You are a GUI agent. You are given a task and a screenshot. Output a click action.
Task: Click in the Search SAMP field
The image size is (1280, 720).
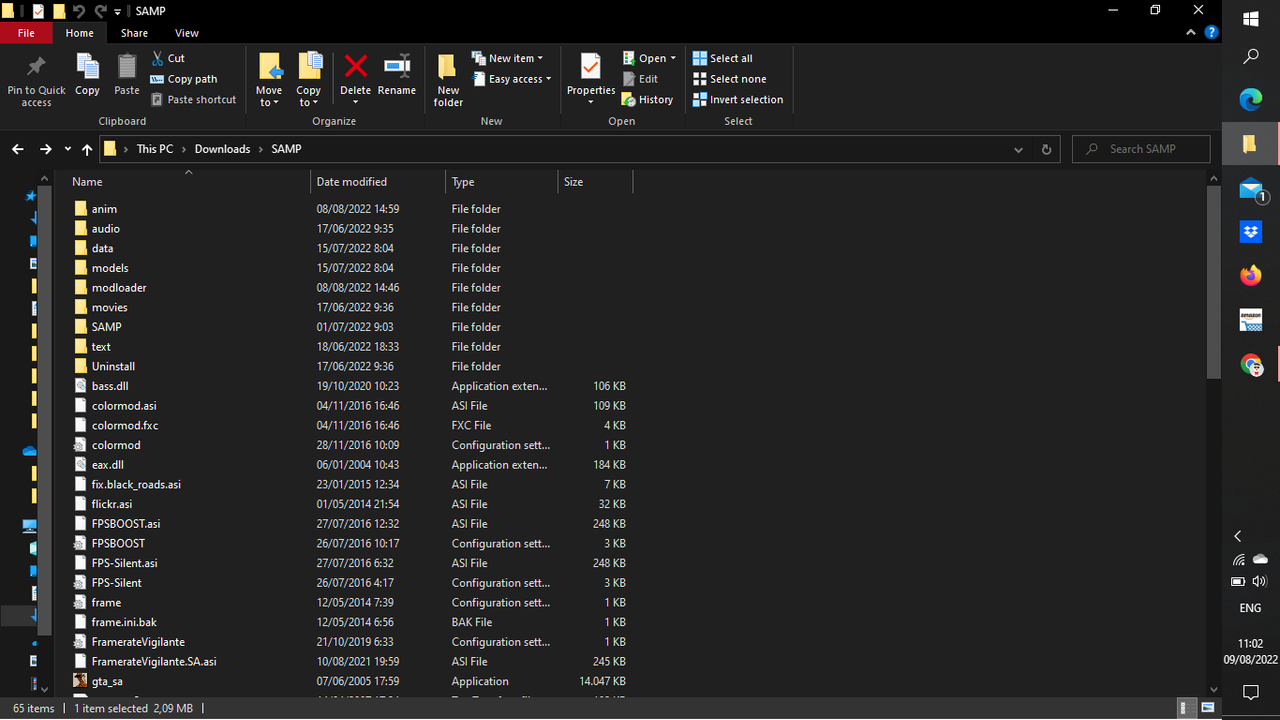tap(1141, 149)
